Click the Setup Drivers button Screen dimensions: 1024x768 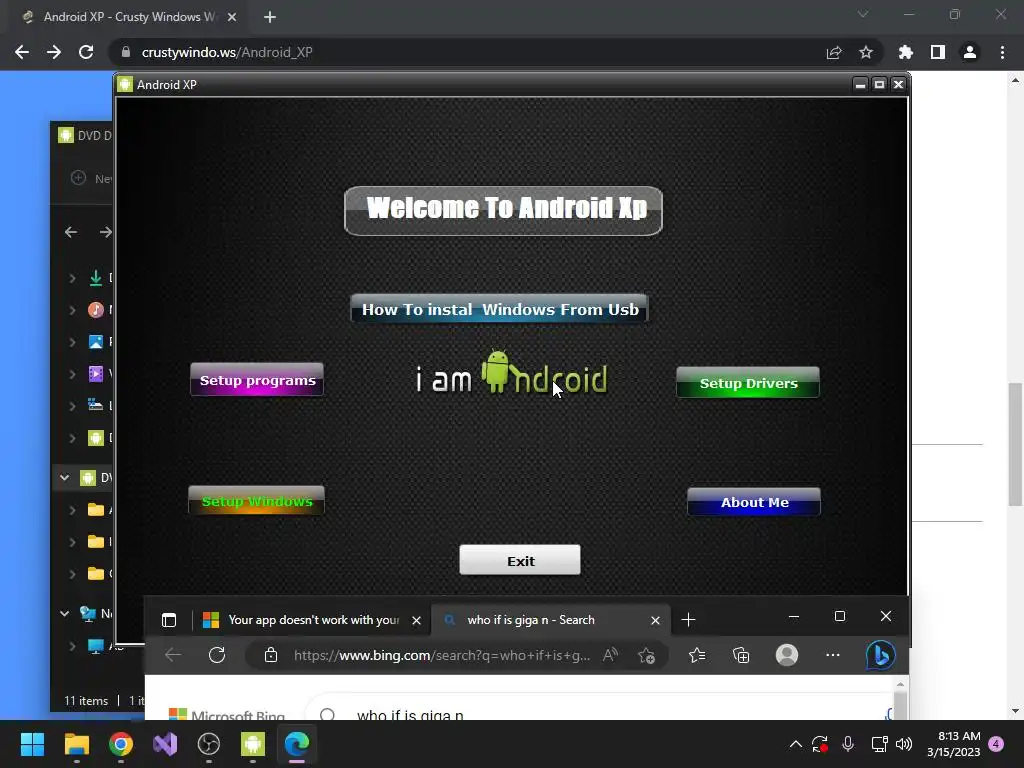[748, 383]
